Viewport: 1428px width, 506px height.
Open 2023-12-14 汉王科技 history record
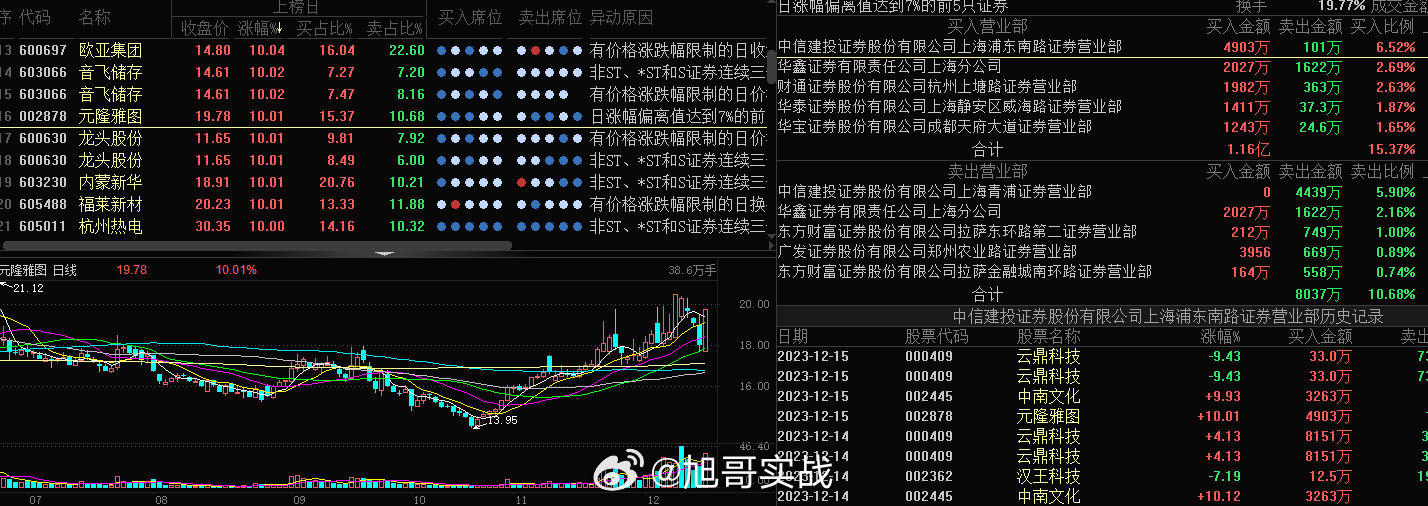coord(1102,476)
